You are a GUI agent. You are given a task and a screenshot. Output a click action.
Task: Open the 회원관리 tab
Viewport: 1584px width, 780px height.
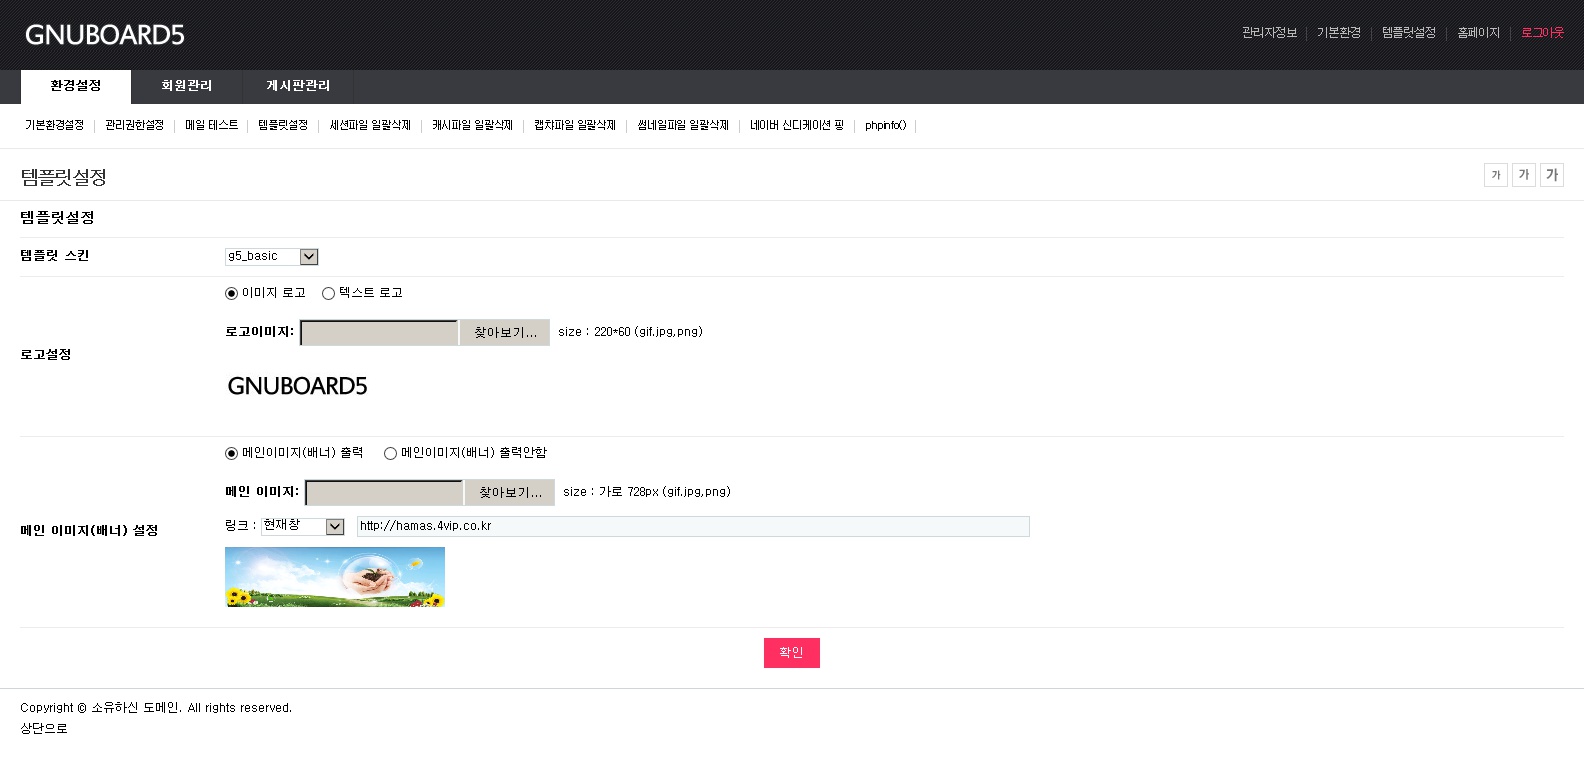pos(186,87)
